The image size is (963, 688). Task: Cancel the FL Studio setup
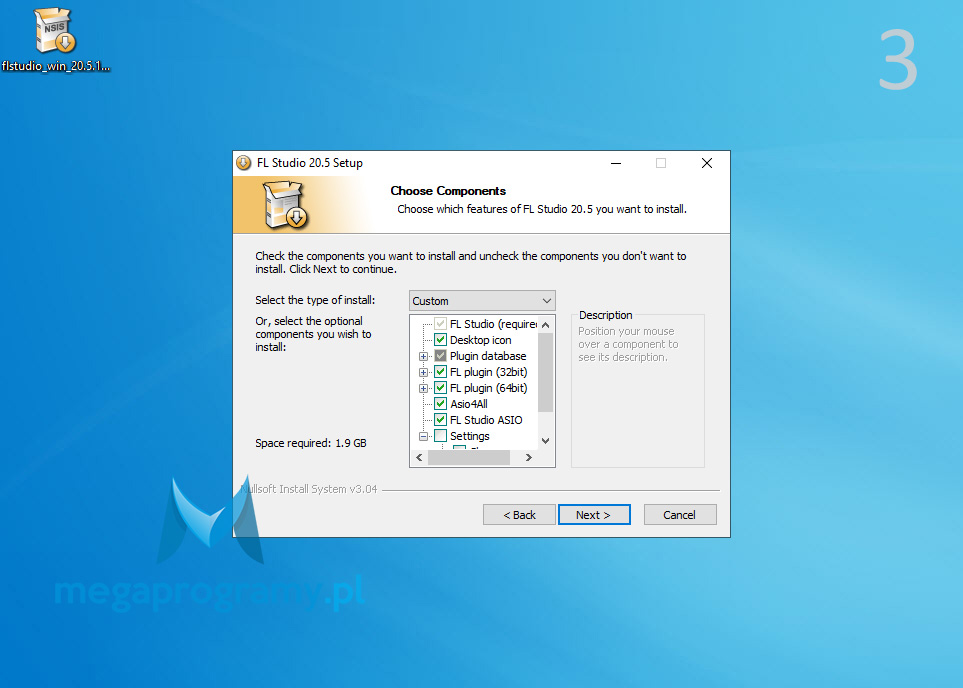680,515
